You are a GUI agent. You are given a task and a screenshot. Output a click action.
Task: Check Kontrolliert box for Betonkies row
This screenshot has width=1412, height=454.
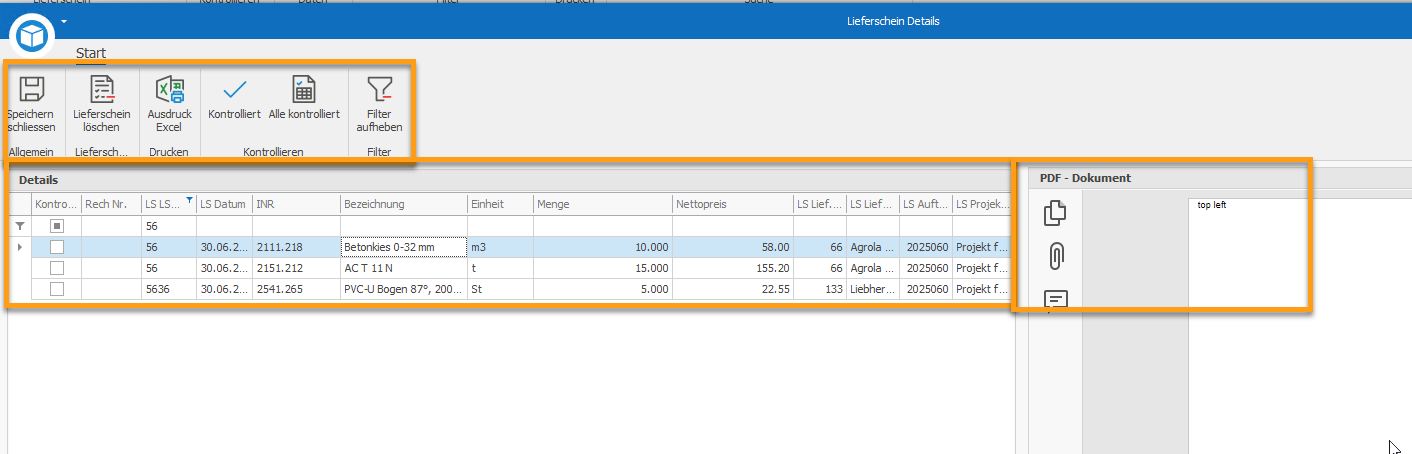coord(57,247)
